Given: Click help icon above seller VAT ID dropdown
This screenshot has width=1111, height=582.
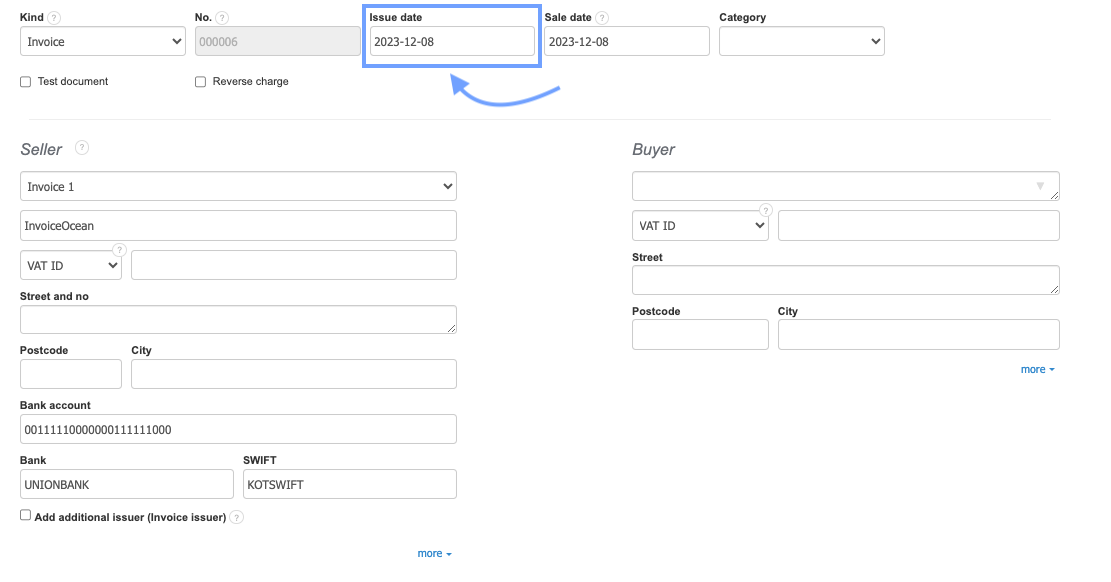Looking at the screenshot, I should 119,250.
